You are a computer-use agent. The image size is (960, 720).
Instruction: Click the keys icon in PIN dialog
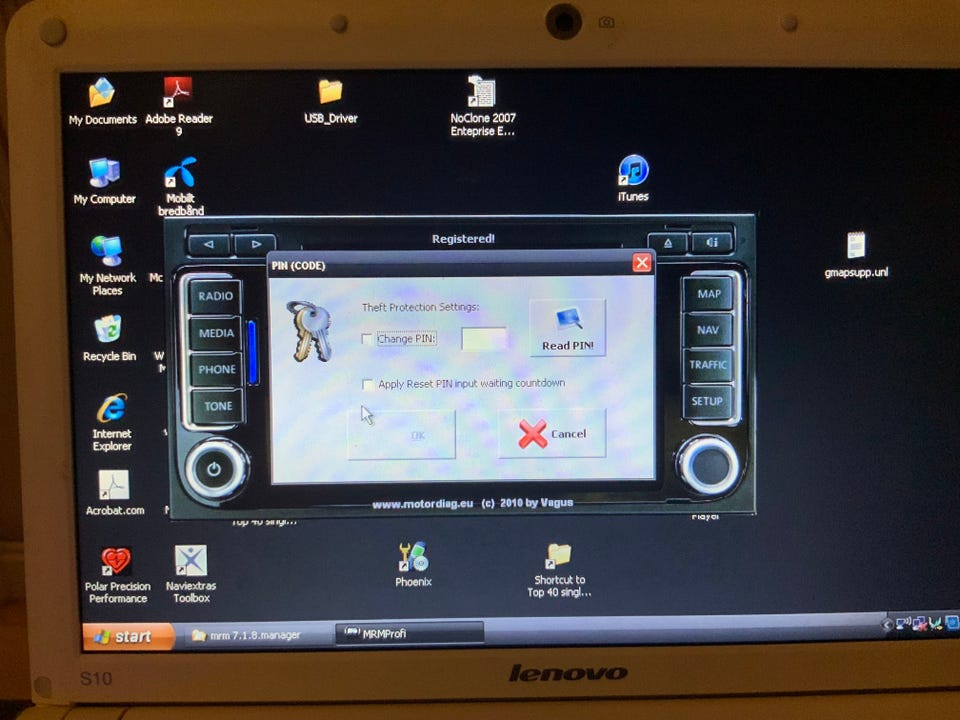(310, 331)
